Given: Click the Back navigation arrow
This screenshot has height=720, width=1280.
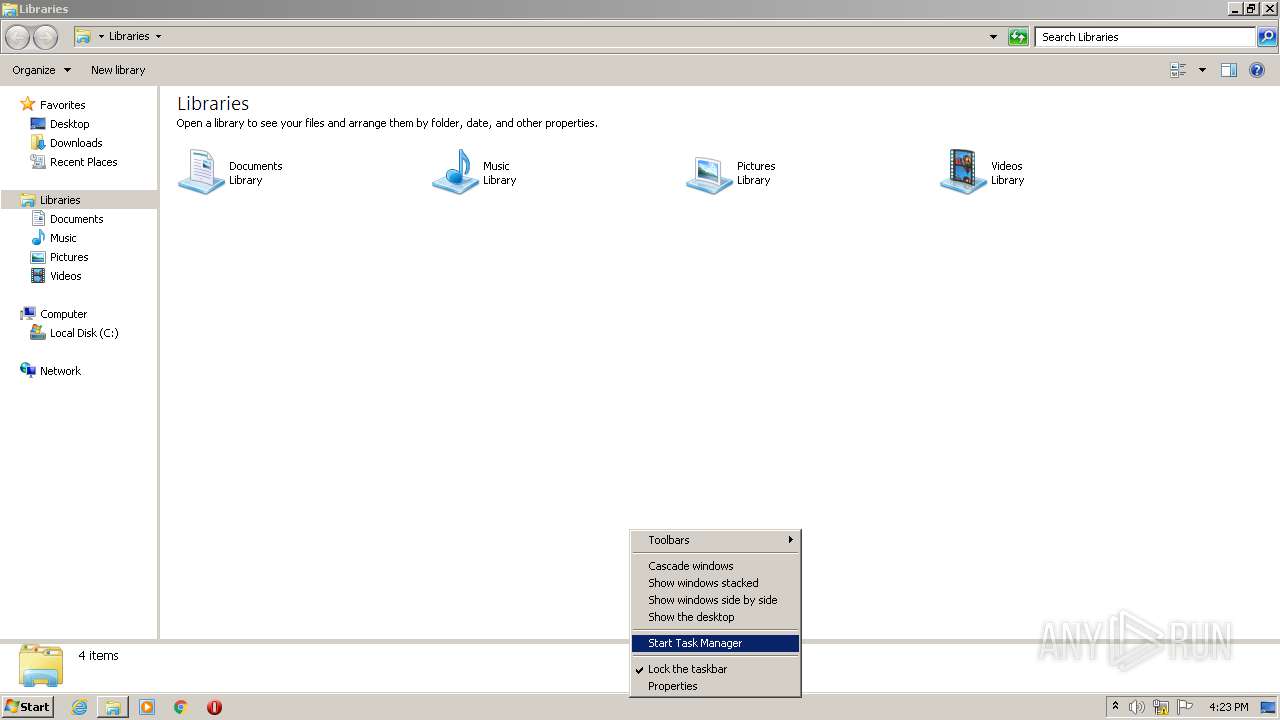Looking at the screenshot, I should coord(18,37).
